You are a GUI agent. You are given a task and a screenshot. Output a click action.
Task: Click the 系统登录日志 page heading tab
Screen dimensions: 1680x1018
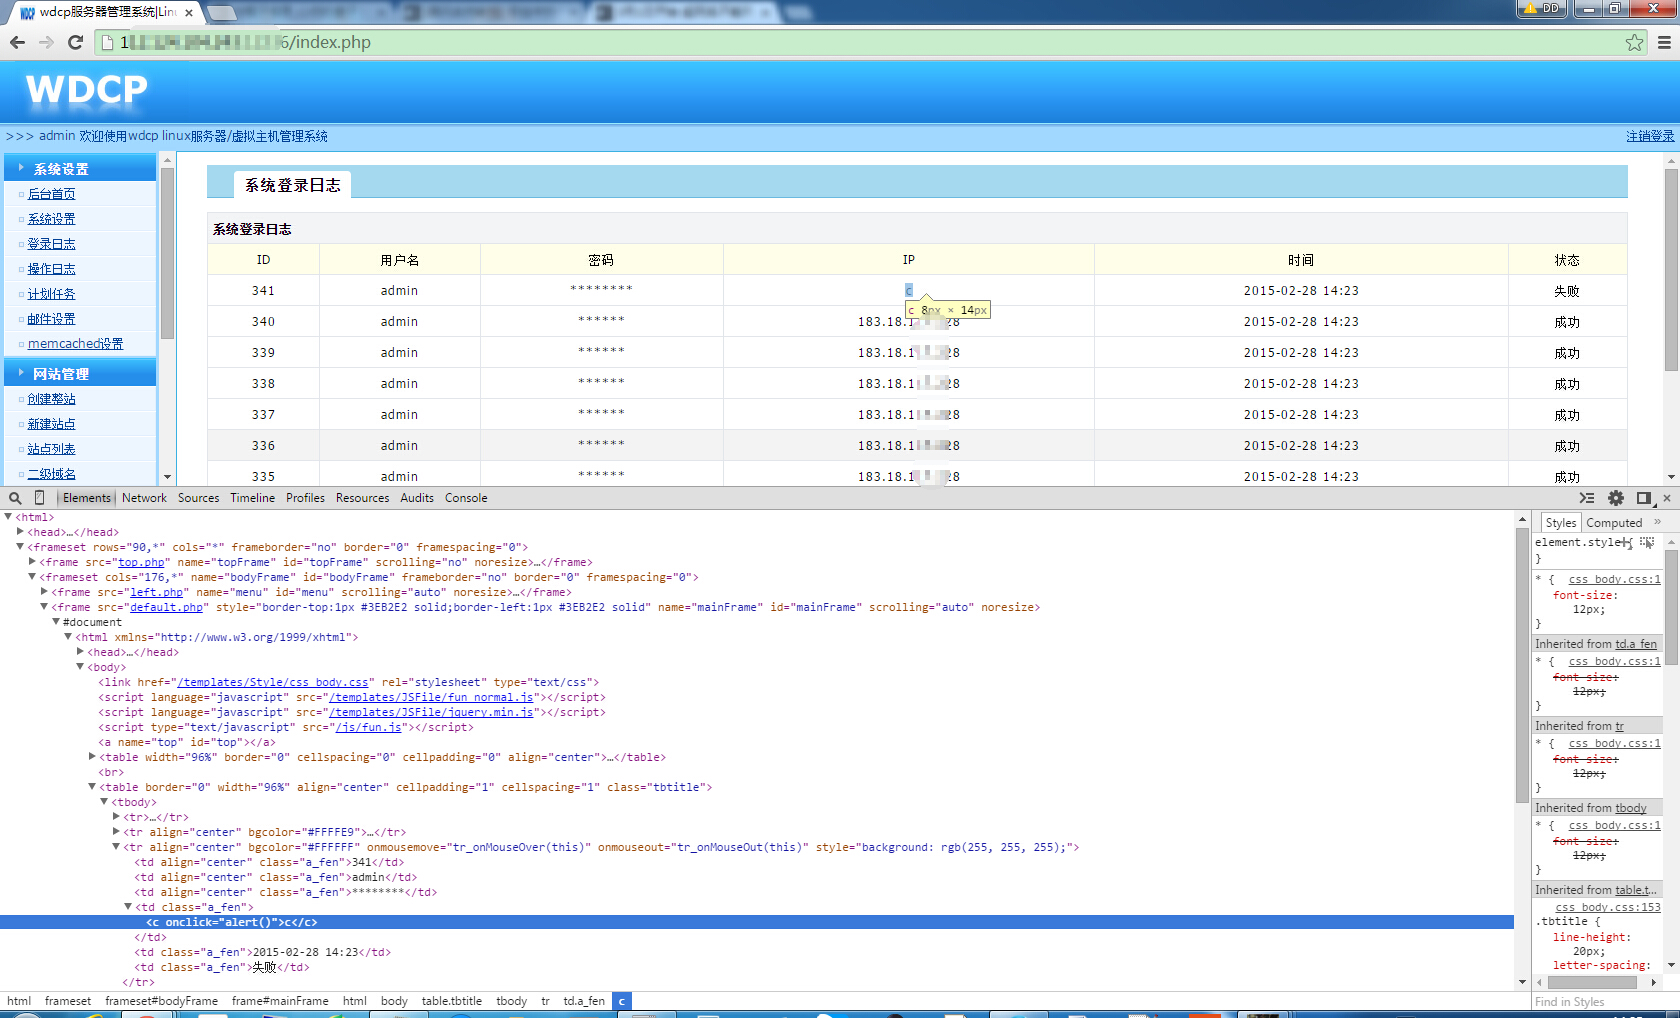[292, 185]
